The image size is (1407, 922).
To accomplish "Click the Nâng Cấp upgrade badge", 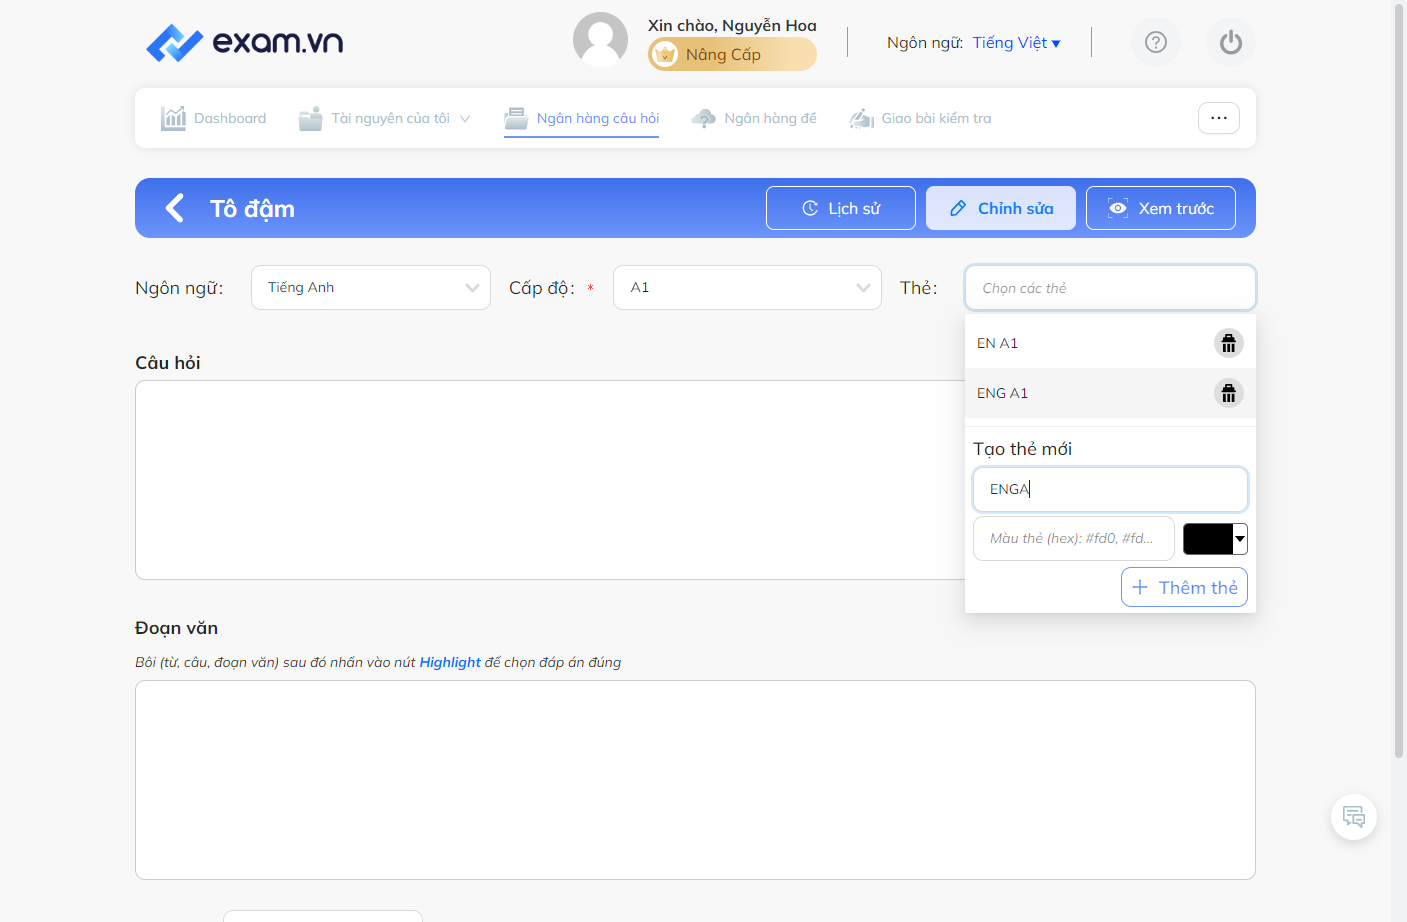I will (732, 54).
